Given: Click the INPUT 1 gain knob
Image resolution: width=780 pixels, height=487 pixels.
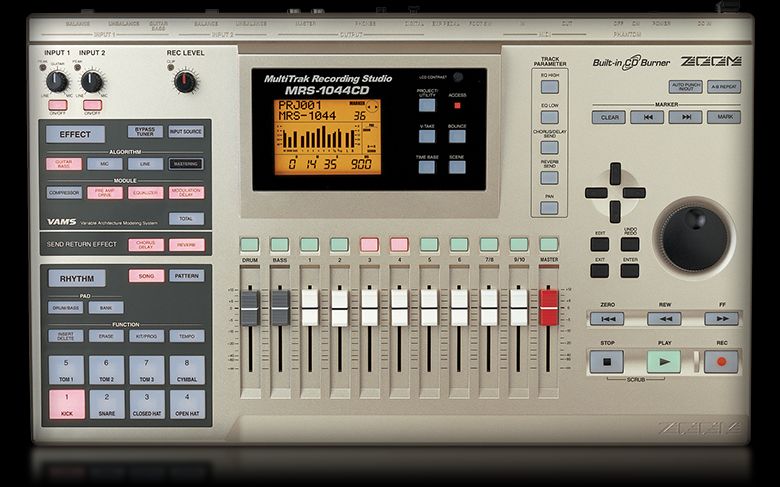Looking at the screenshot, I should pyautogui.click(x=57, y=82).
